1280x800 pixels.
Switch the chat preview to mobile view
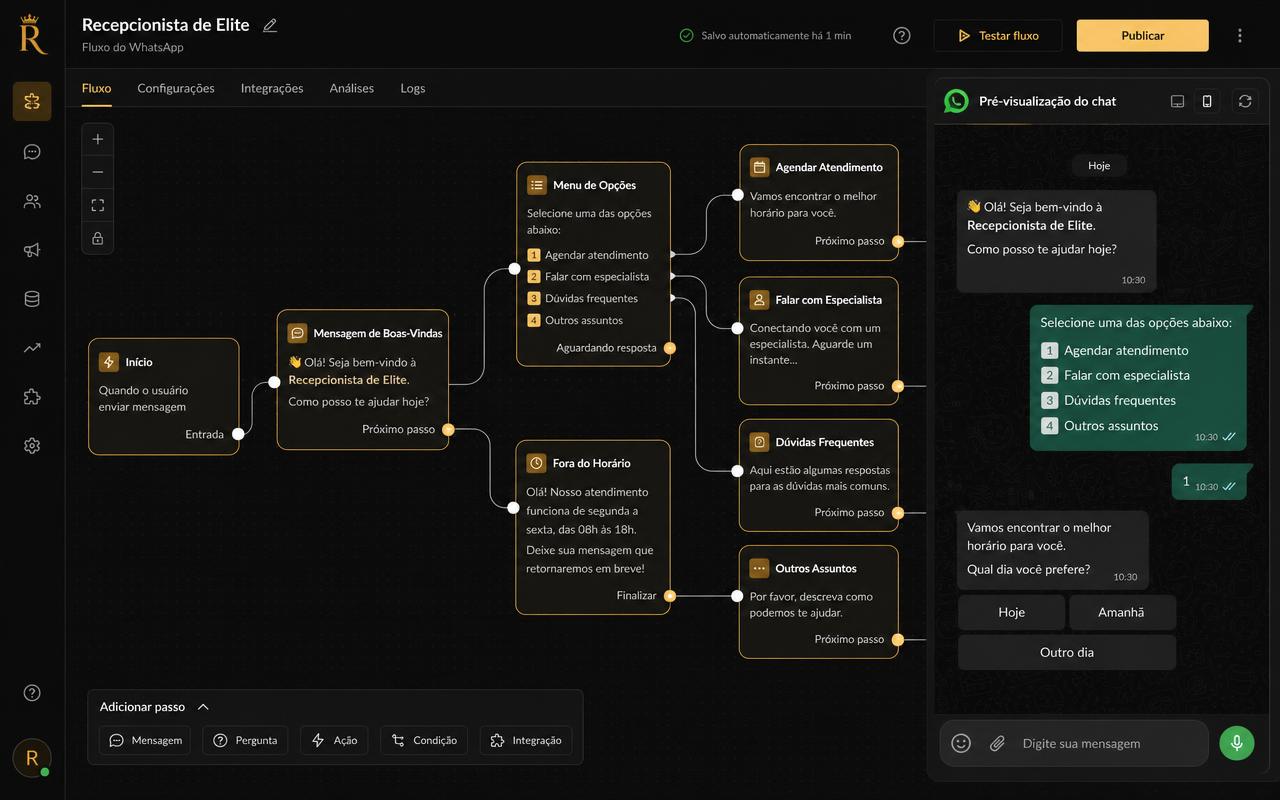coord(1207,101)
